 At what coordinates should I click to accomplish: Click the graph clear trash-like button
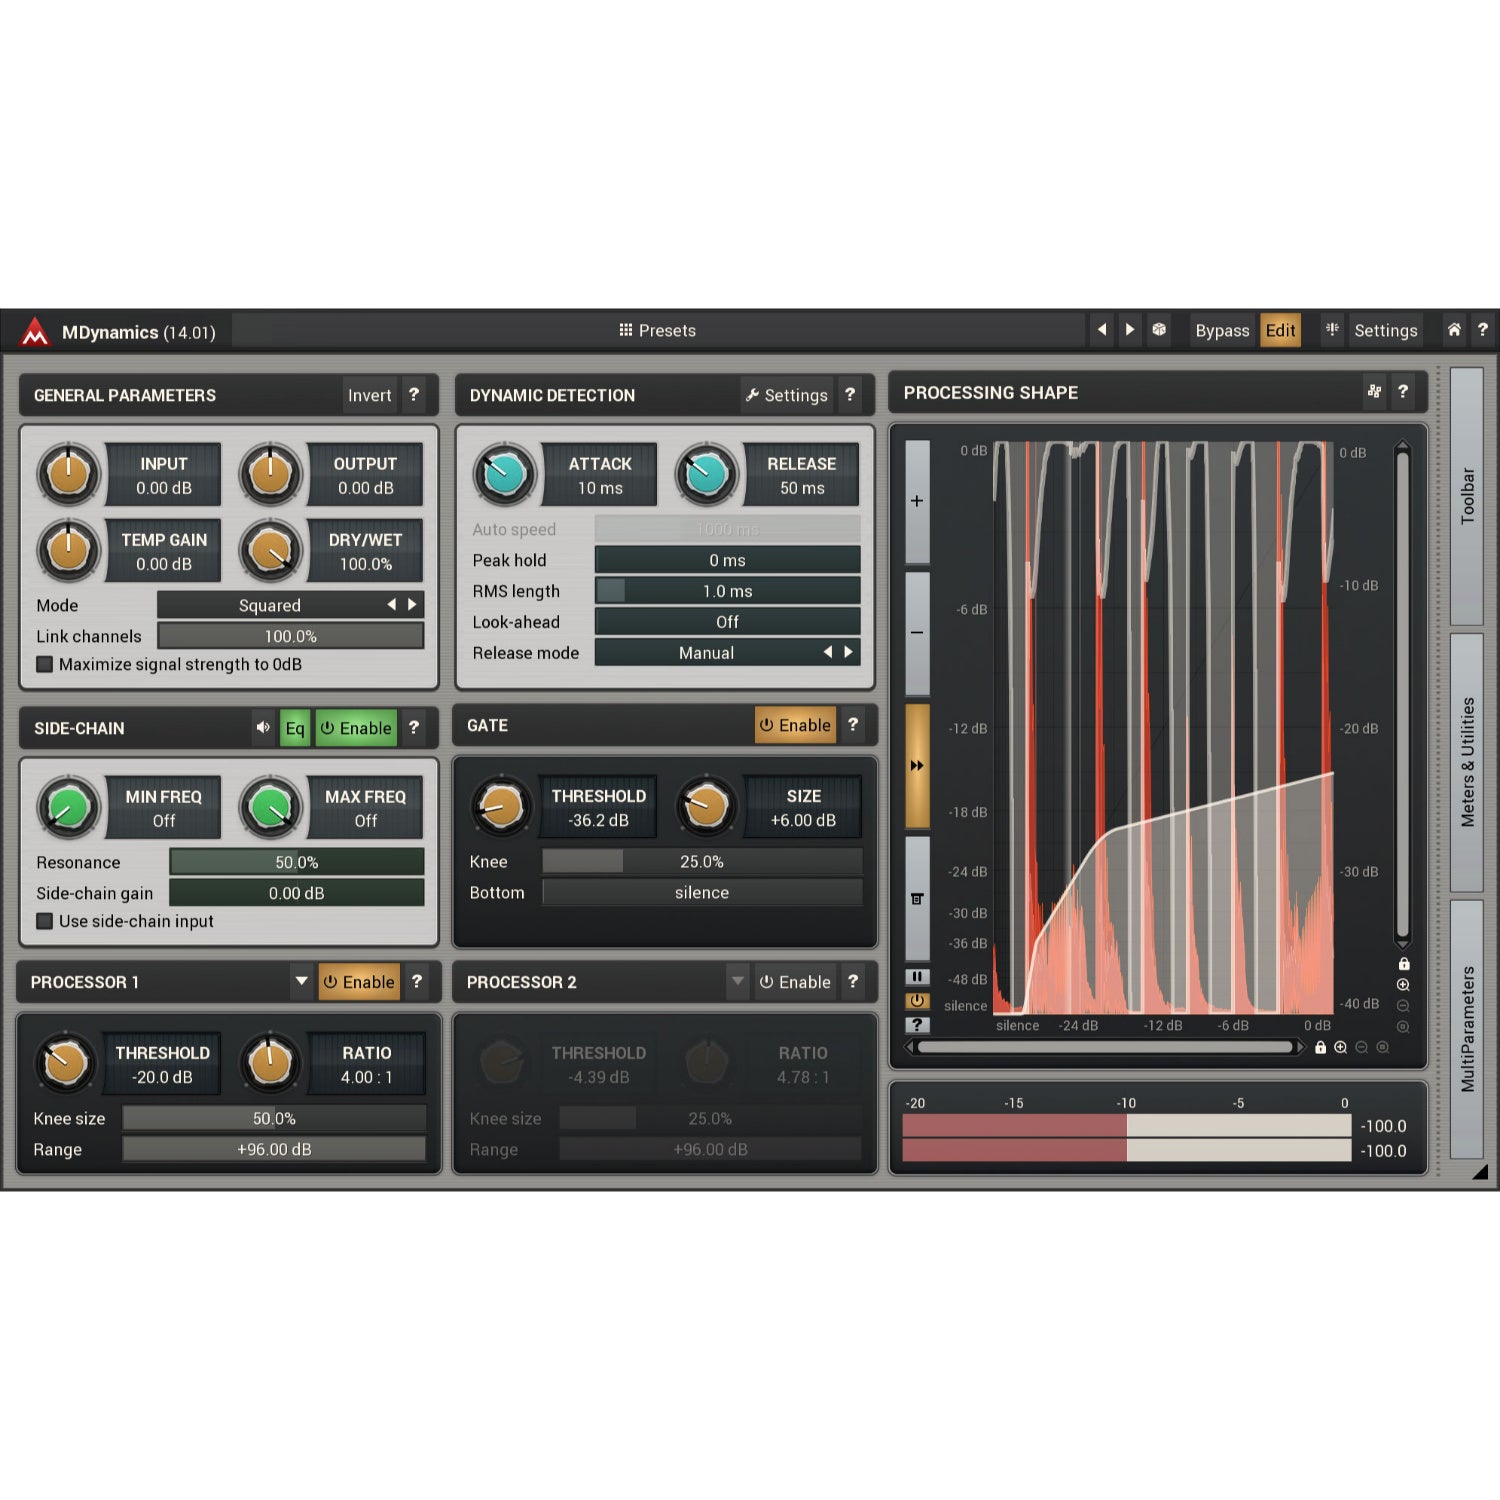pos(917,899)
